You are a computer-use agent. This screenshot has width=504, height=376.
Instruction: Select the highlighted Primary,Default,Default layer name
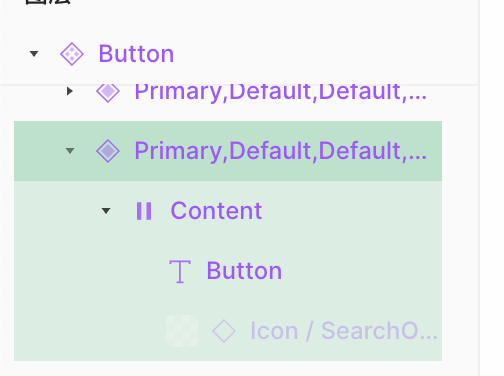coord(280,151)
